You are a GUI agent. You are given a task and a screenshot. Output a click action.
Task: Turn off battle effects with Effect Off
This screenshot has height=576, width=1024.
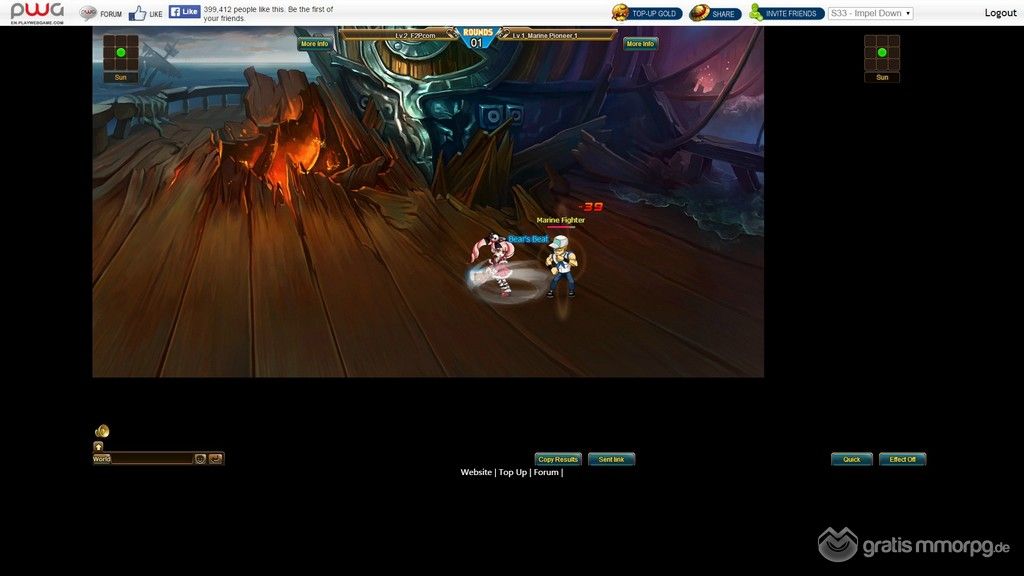click(902, 460)
